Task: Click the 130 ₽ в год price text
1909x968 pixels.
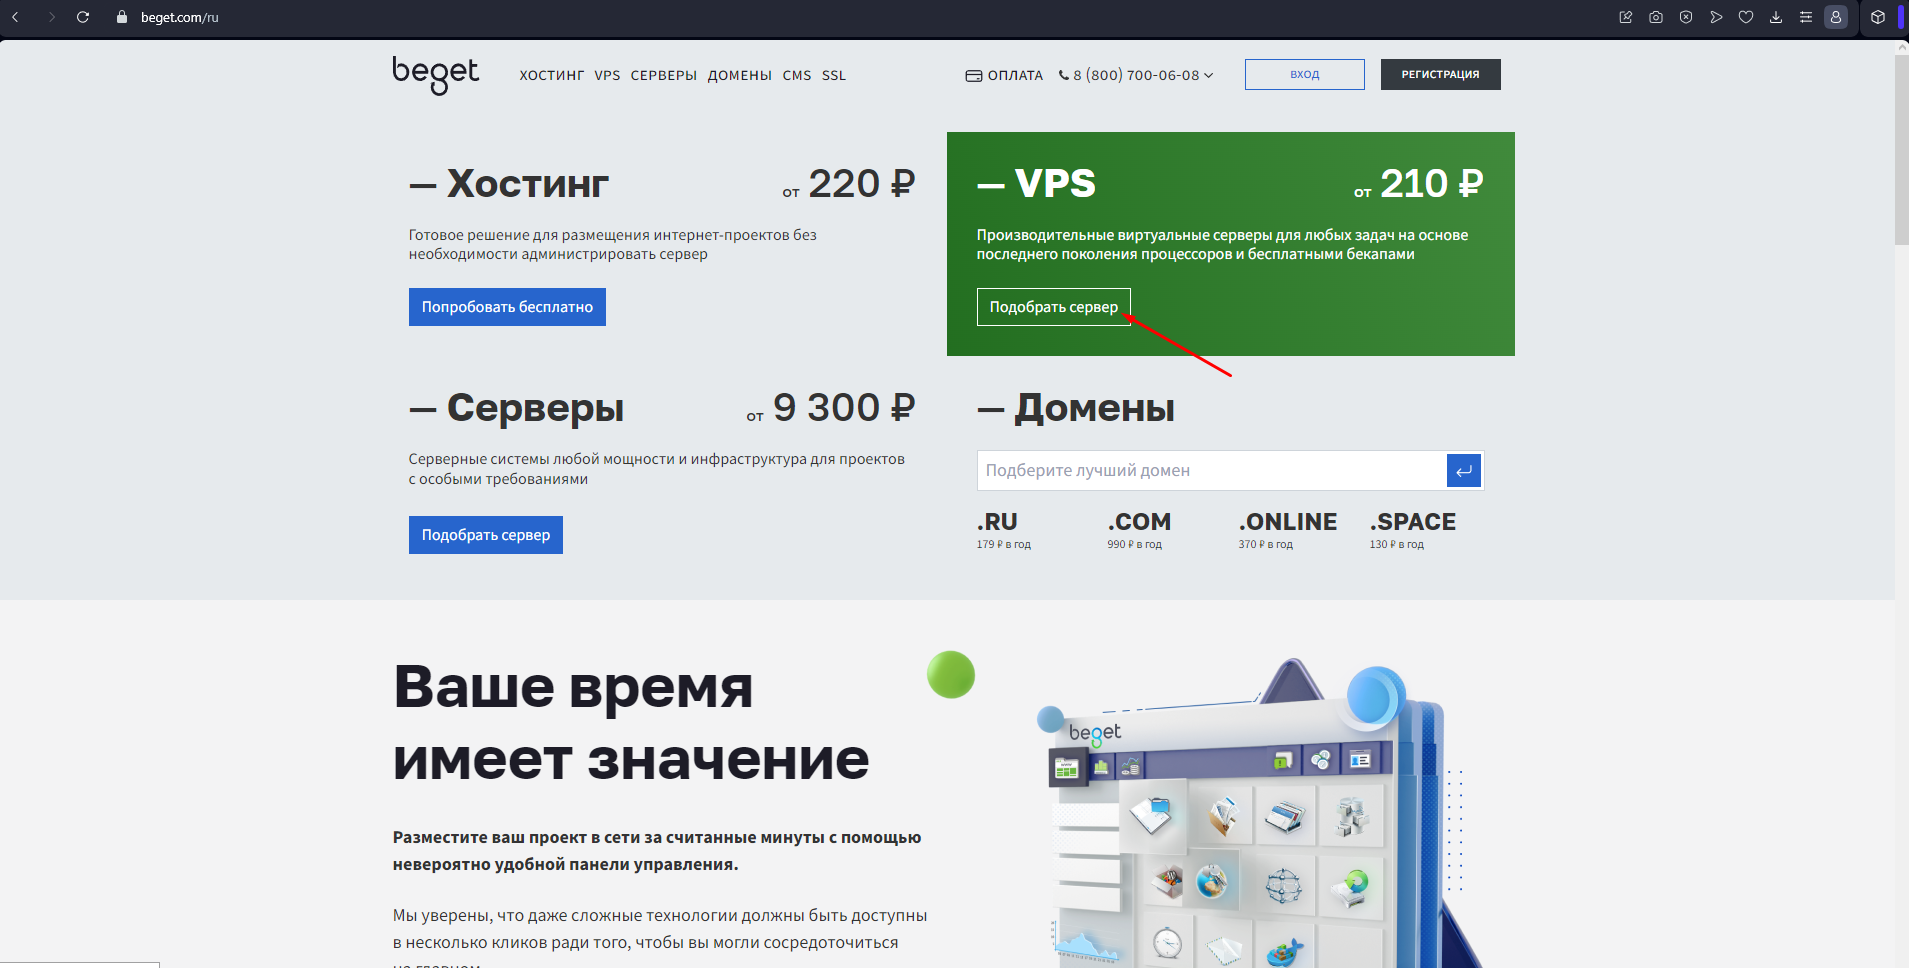Action: 1396,545
